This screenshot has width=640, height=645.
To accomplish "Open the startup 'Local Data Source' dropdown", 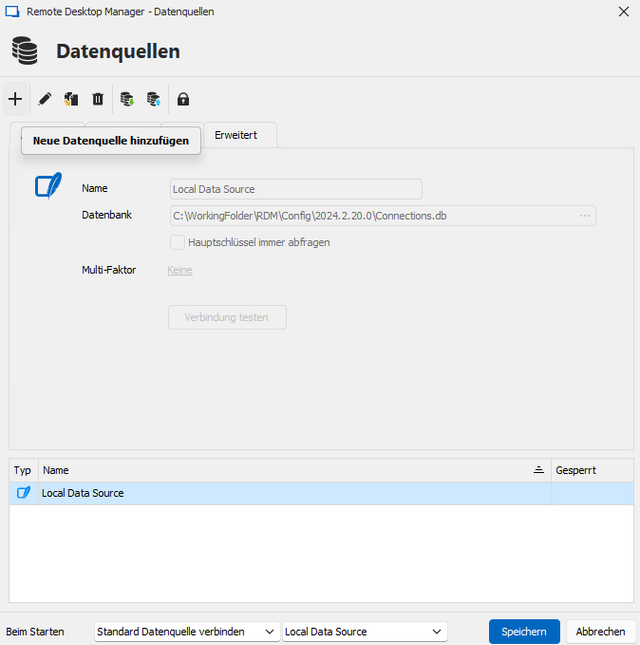I will [364, 631].
